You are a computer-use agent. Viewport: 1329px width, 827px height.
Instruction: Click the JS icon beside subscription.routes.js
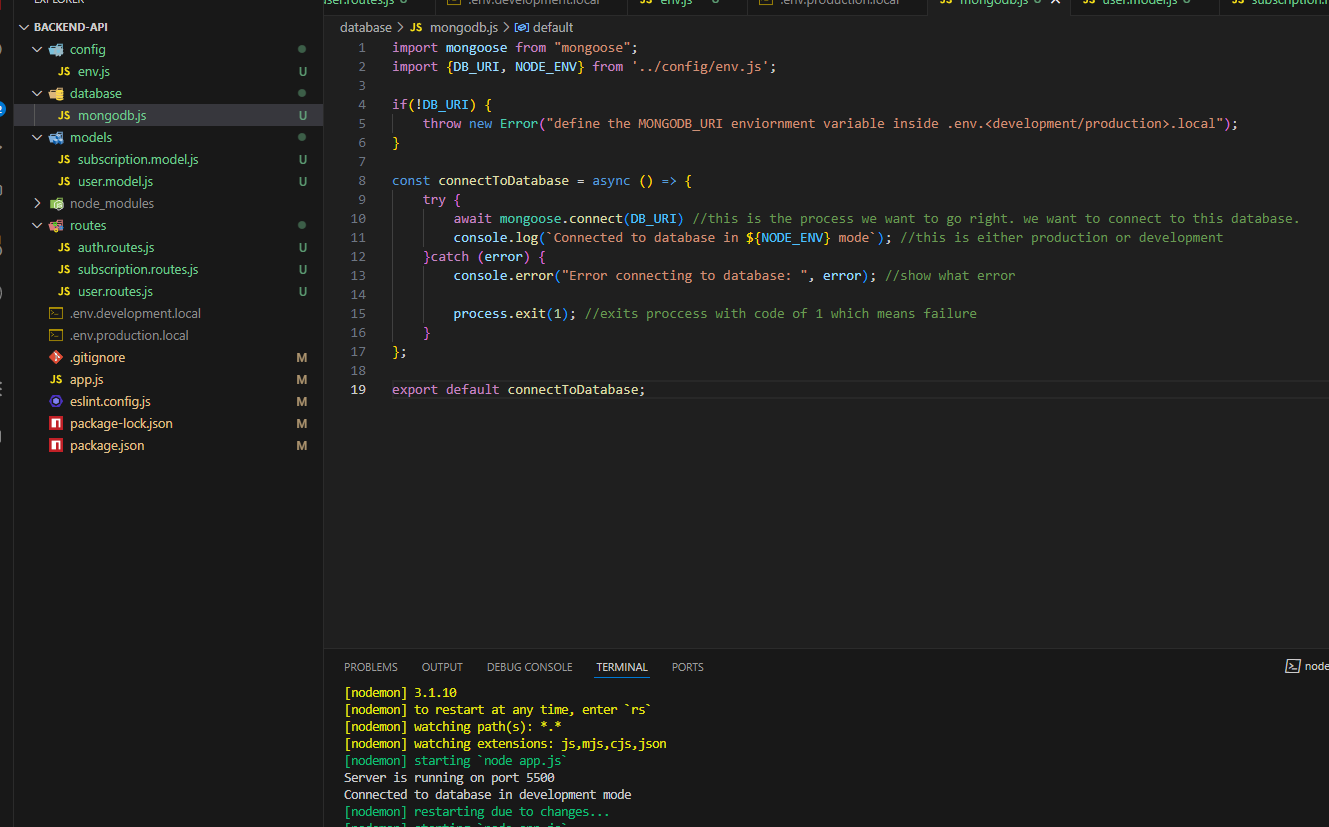point(64,269)
